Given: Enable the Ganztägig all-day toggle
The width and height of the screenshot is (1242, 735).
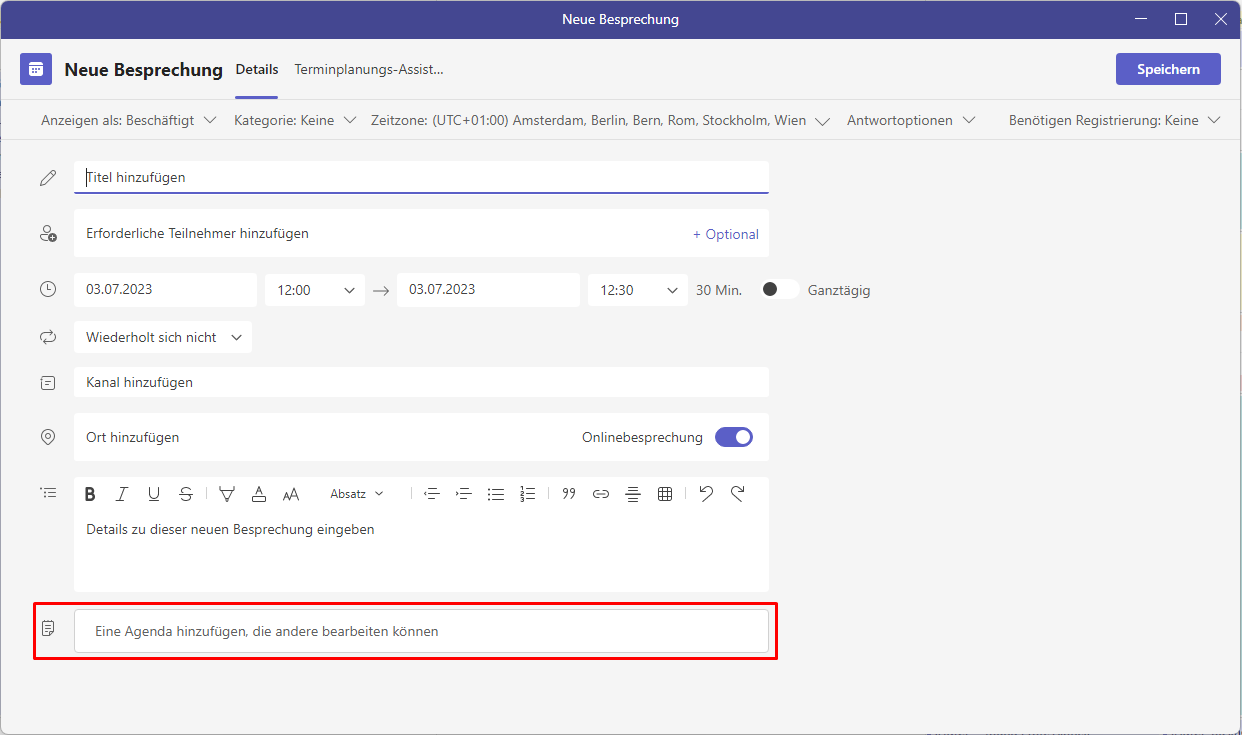Looking at the screenshot, I should pyautogui.click(x=780, y=290).
